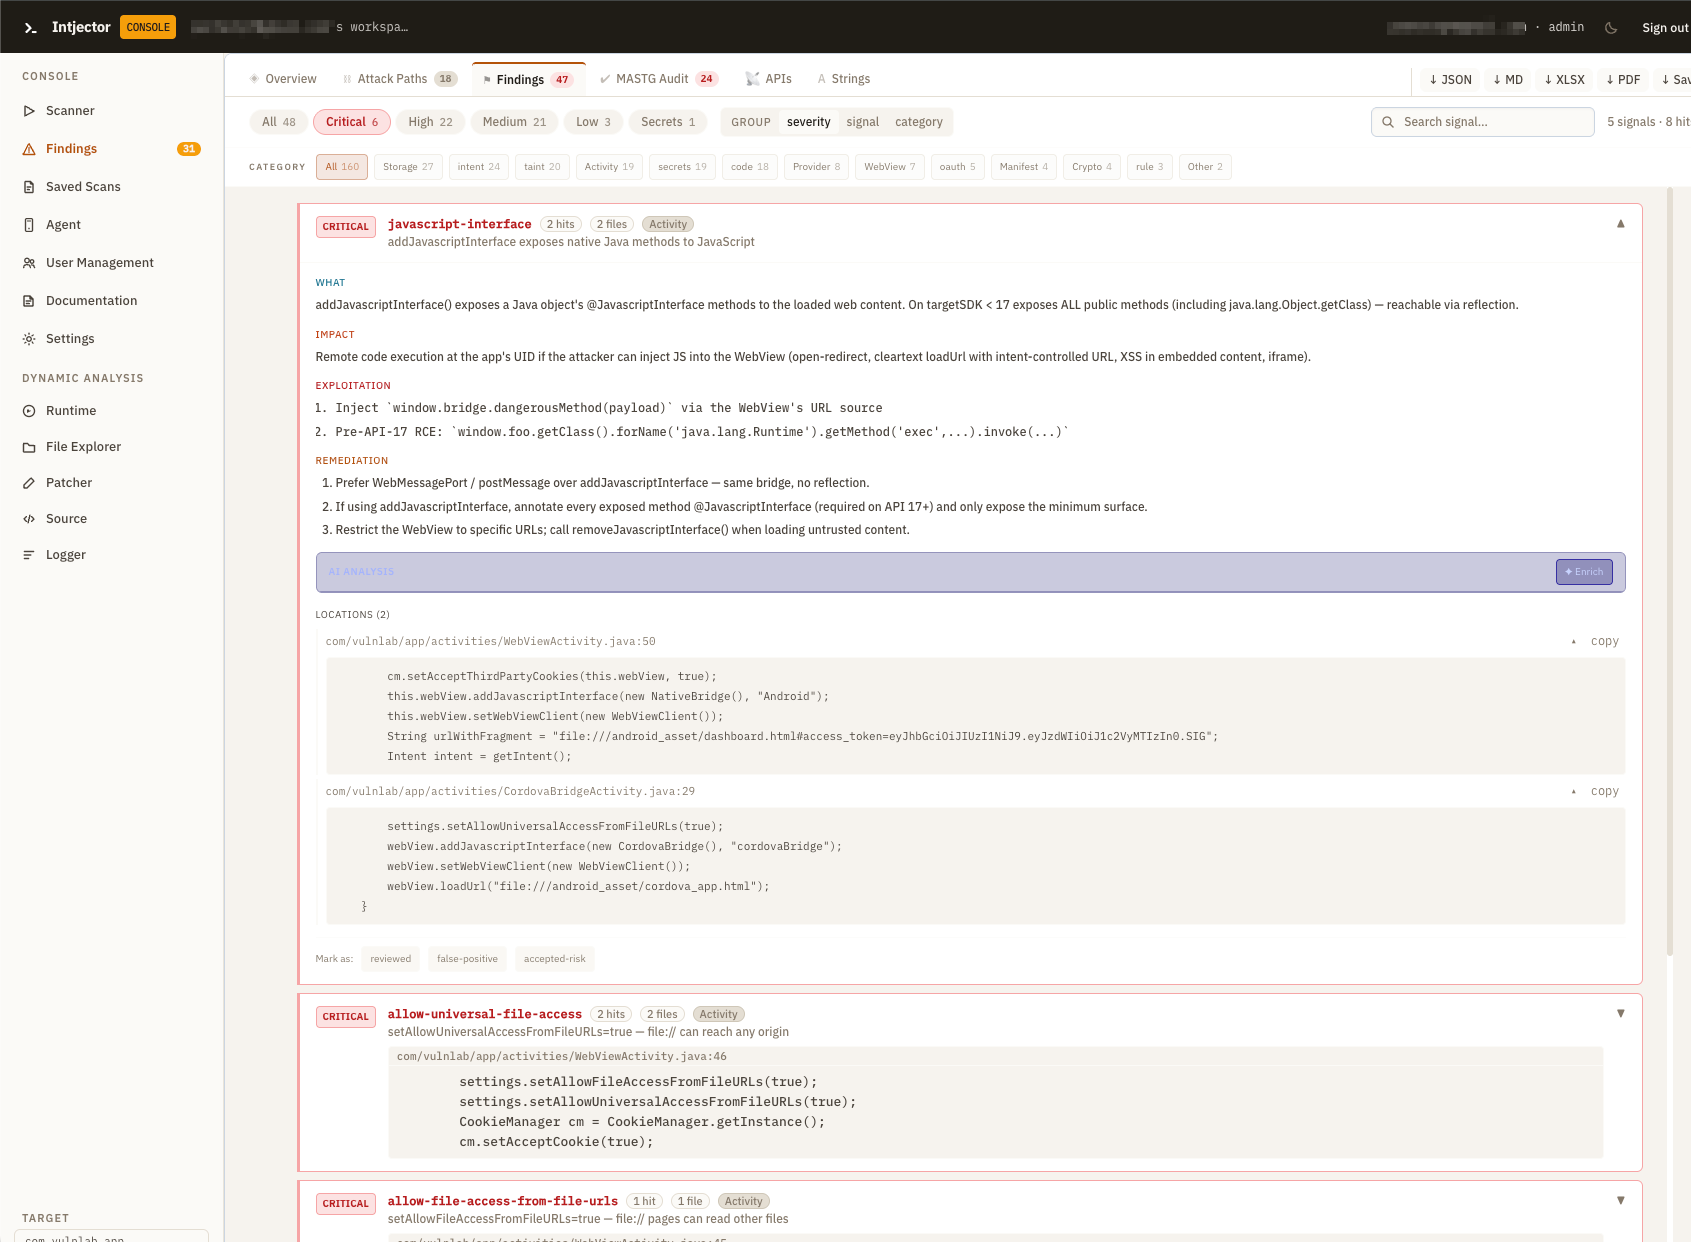Viewport: 1691px width, 1242px height.
Task: Click the Search signal input field
Action: (x=1482, y=122)
